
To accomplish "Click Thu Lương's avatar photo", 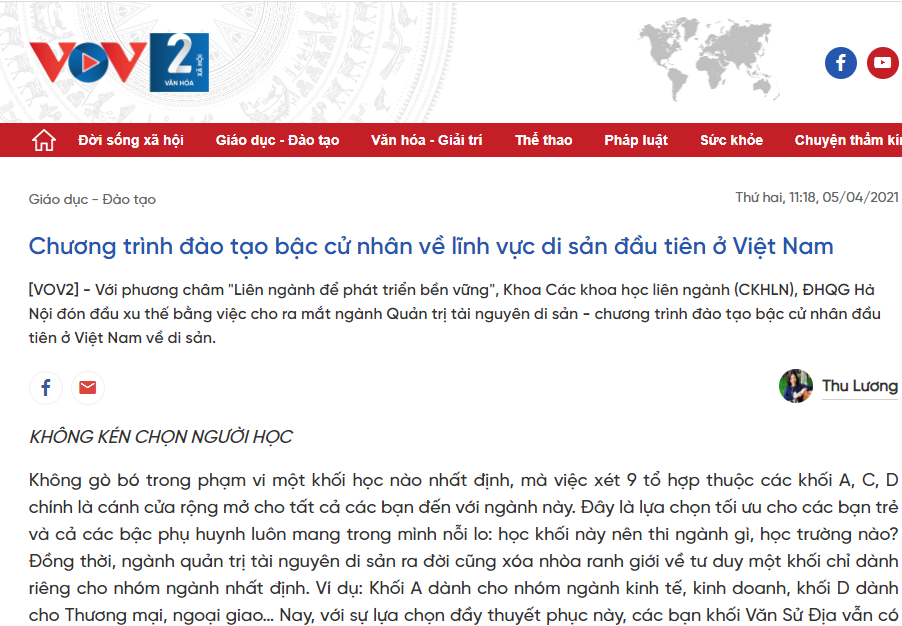I will [x=796, y=388].
